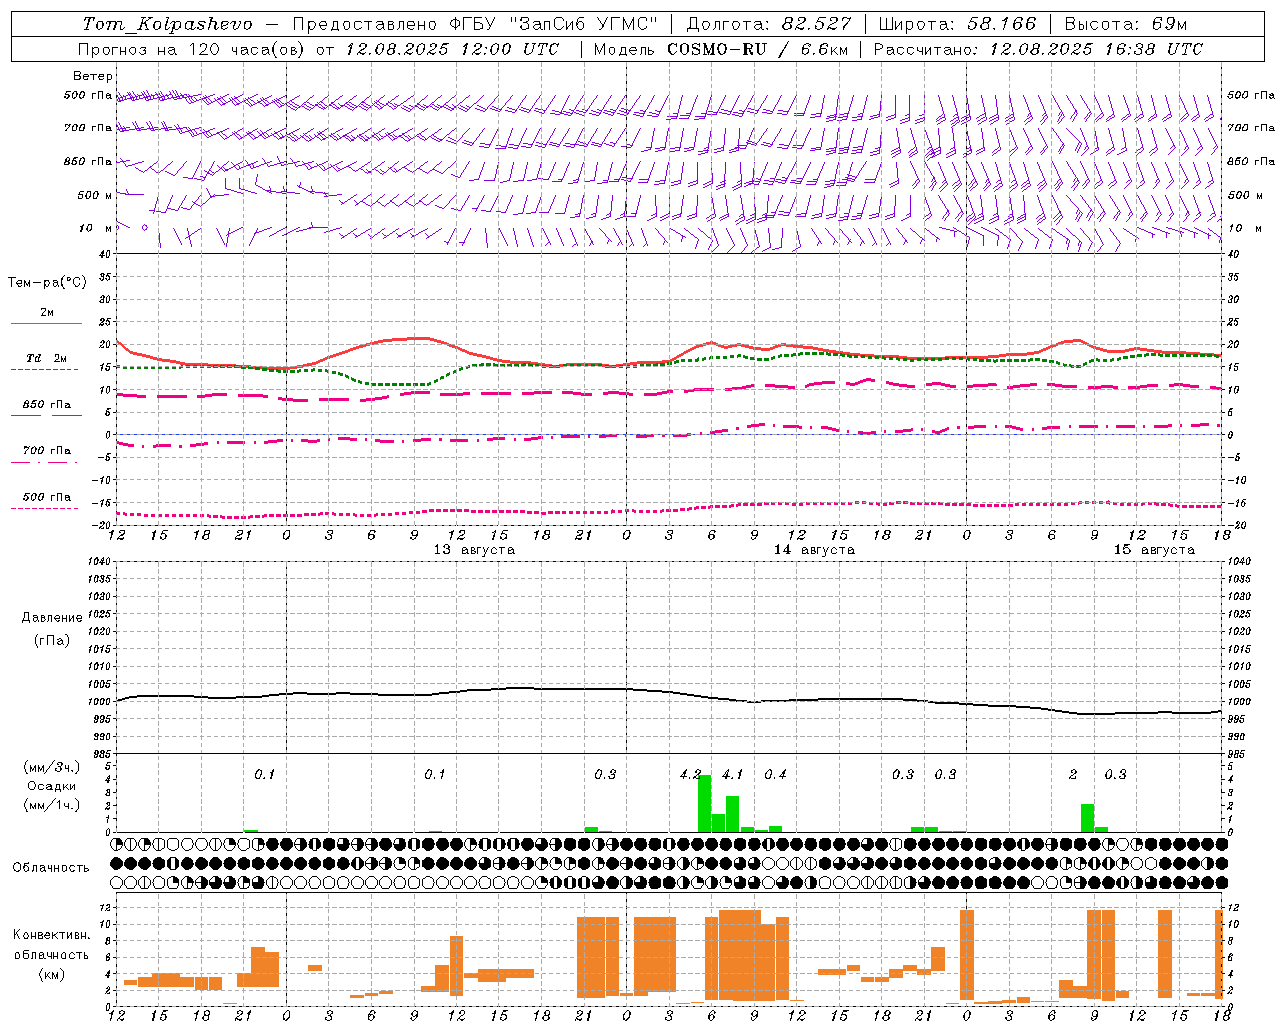The height and width of the screenshot is (1024, 1280).
Task: Click the 4.1 precipitation total value
Action: [x=733, y=774]
